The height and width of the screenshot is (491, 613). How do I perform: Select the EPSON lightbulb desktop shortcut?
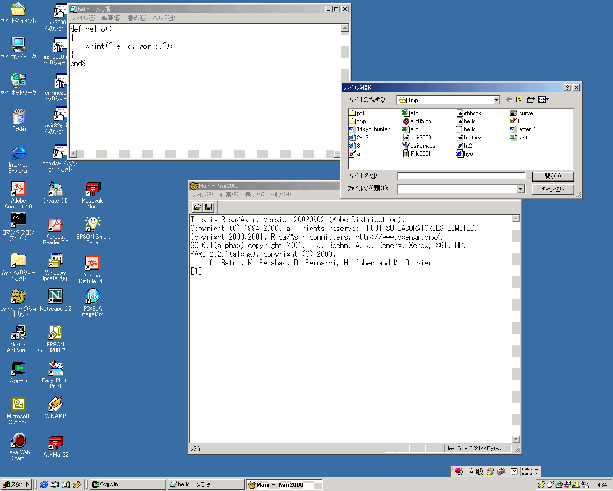coord(92,230)
